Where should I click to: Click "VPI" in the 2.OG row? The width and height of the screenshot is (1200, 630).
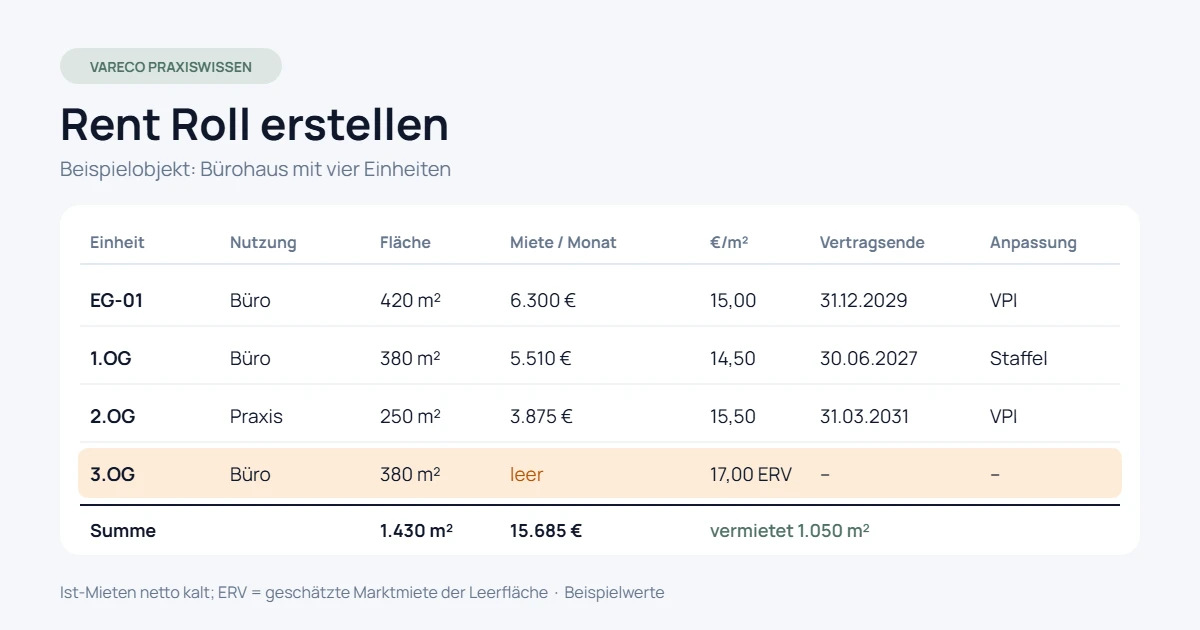[x=1004, y=416]
